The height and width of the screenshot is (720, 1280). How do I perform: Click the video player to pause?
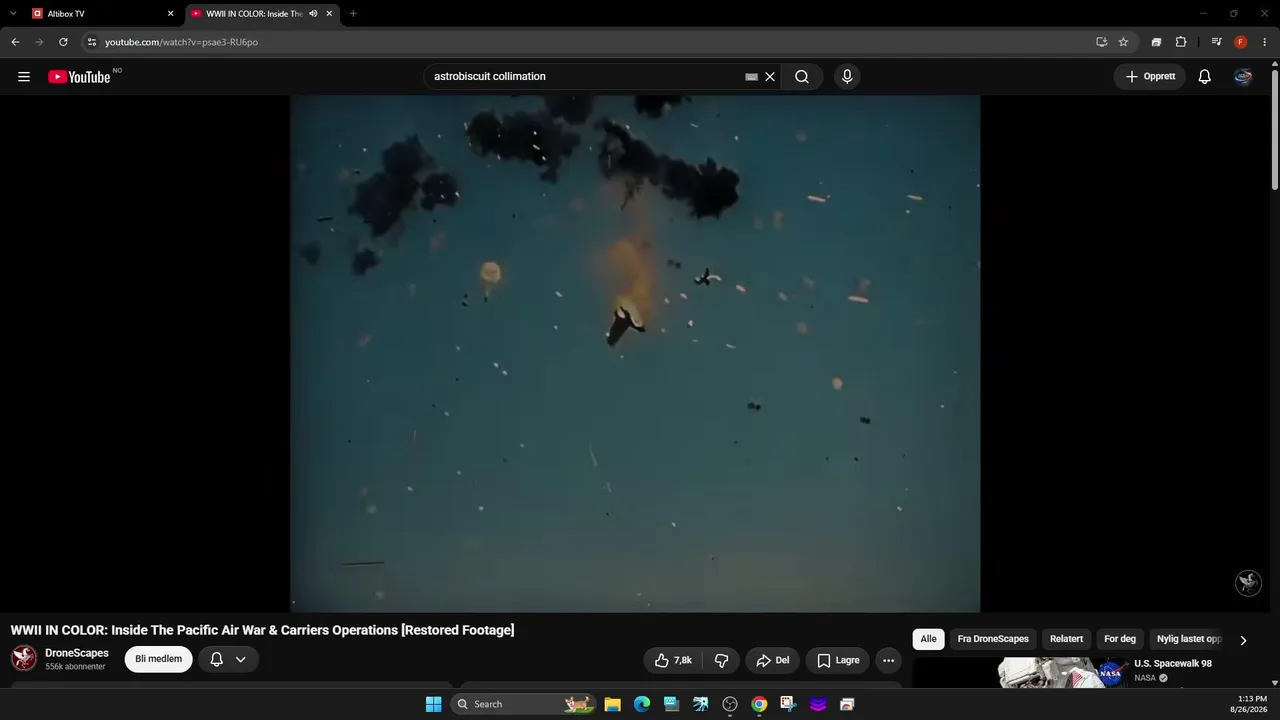point(635,353)
